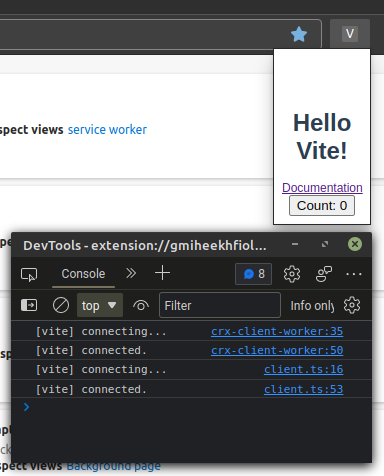Open the Background page inspect link

[113, 466]
